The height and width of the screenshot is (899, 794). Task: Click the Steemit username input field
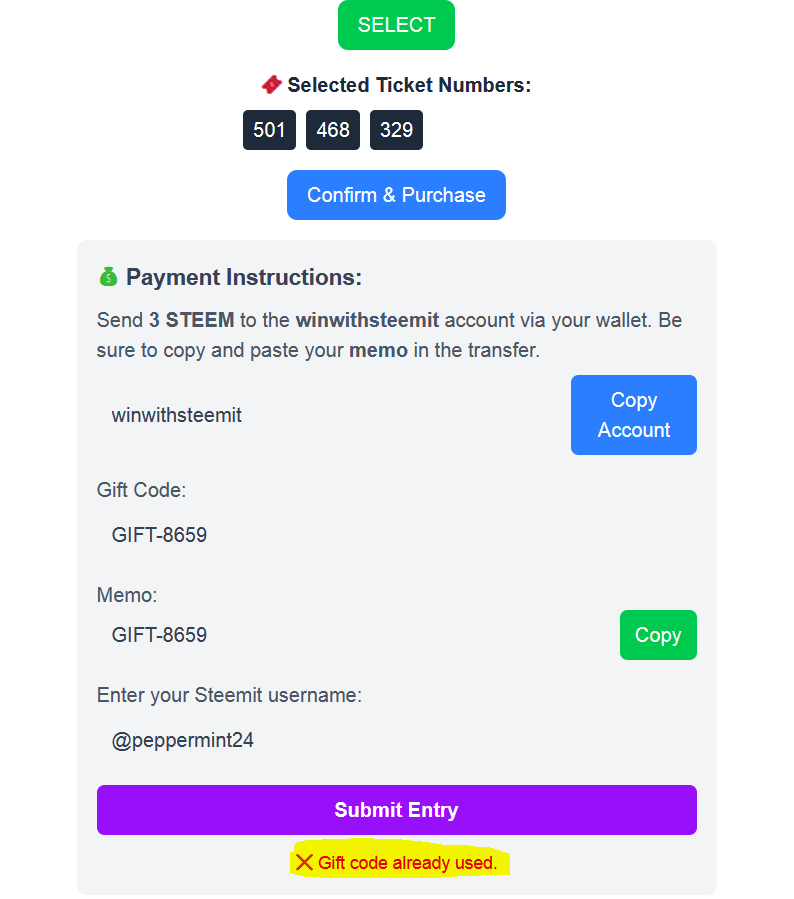coord(396,741)
